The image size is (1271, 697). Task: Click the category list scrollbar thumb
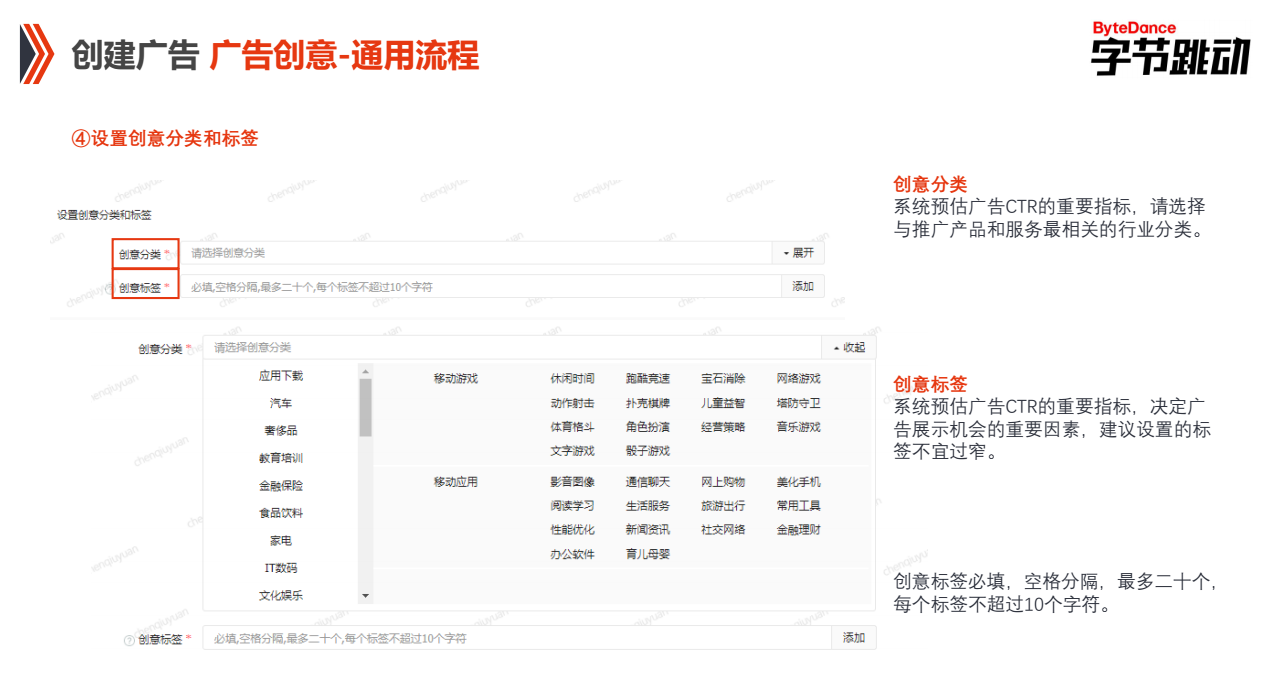[365, 407]
